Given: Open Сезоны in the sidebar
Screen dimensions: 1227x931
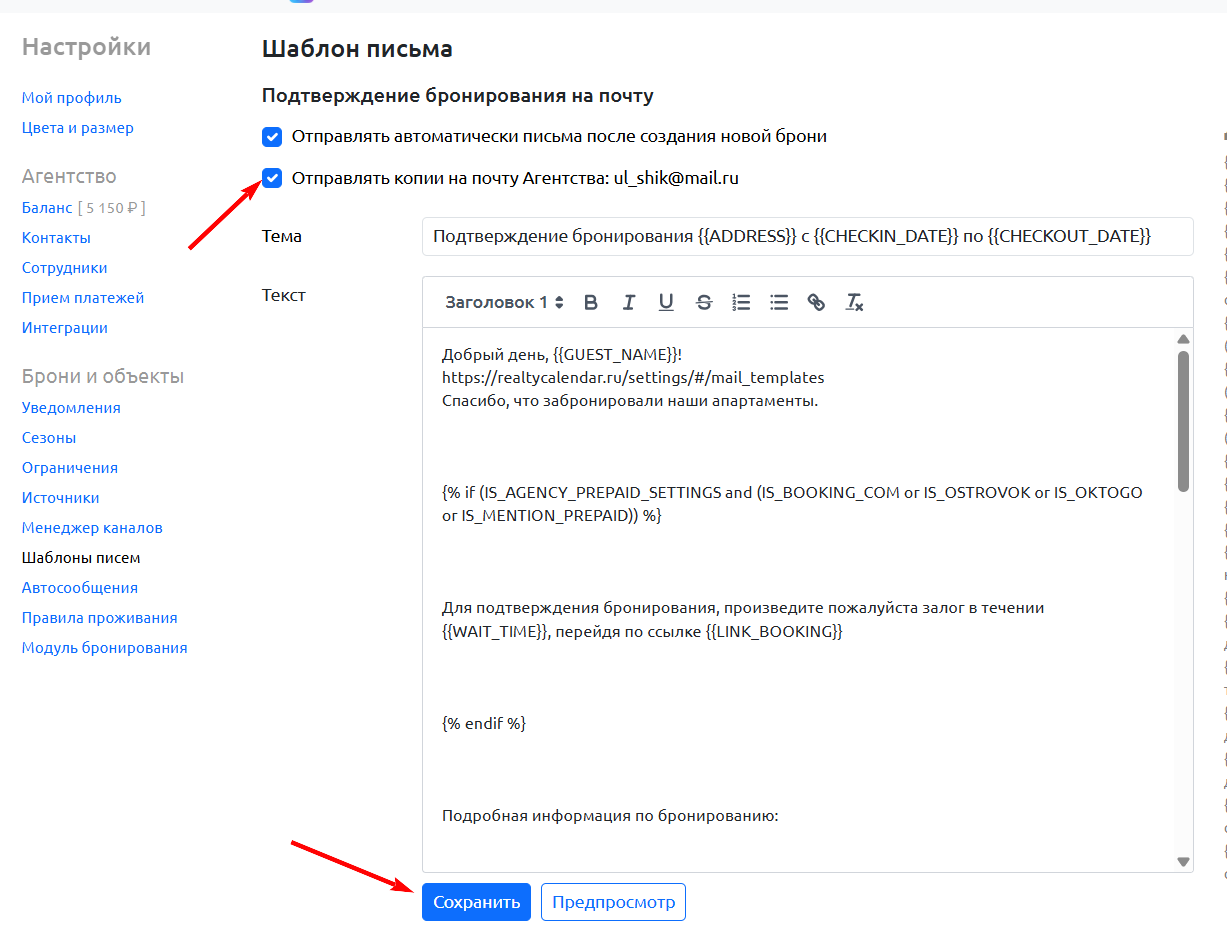Looking at the screenshot, I should tap(49, 438).
